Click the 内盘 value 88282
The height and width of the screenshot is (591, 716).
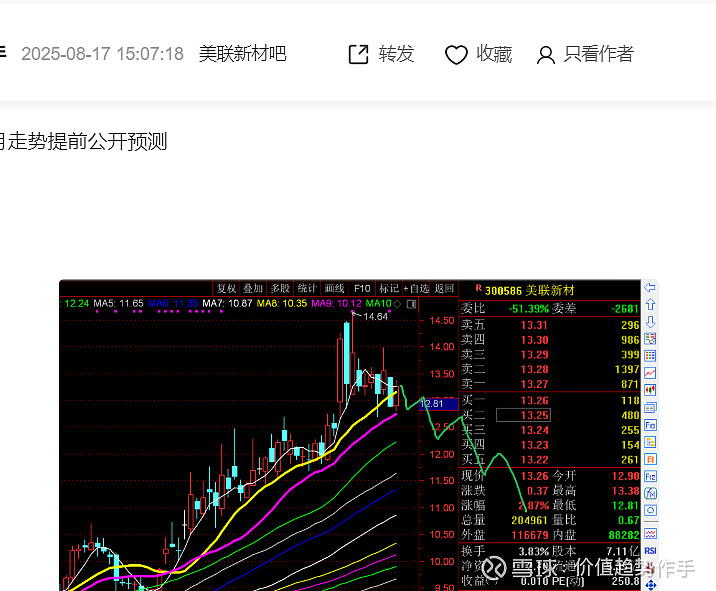pyautogui.click(x=624, y=535)
